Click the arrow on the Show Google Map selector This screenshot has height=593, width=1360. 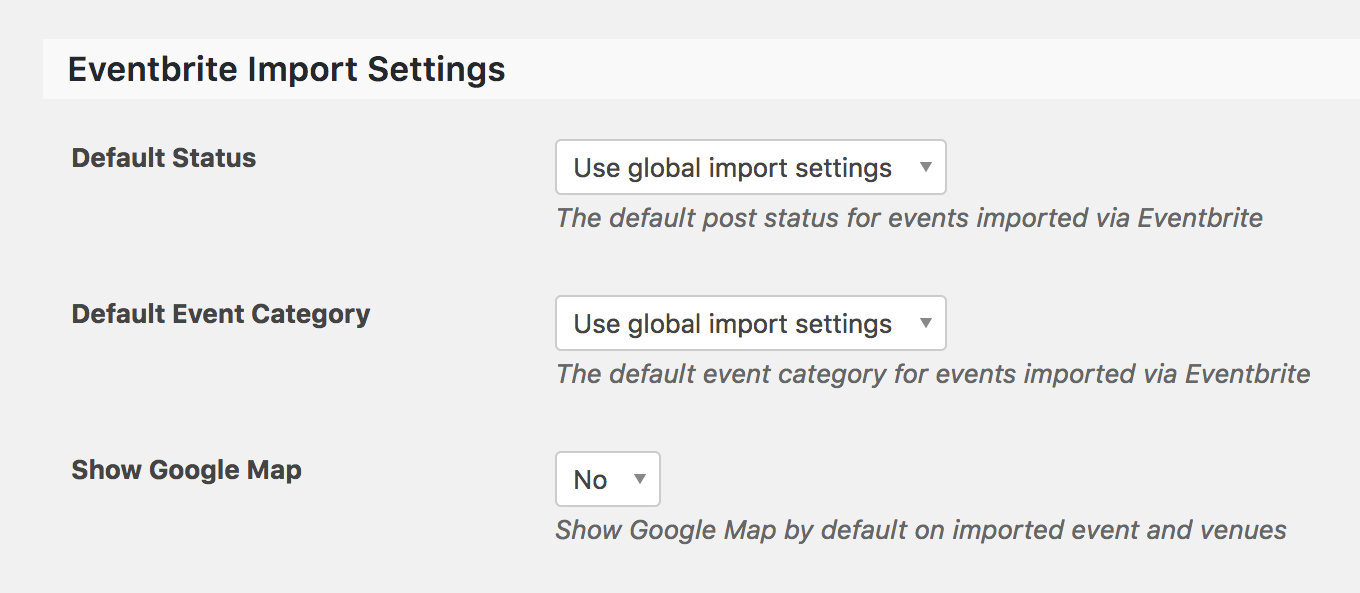coord(641,479)
